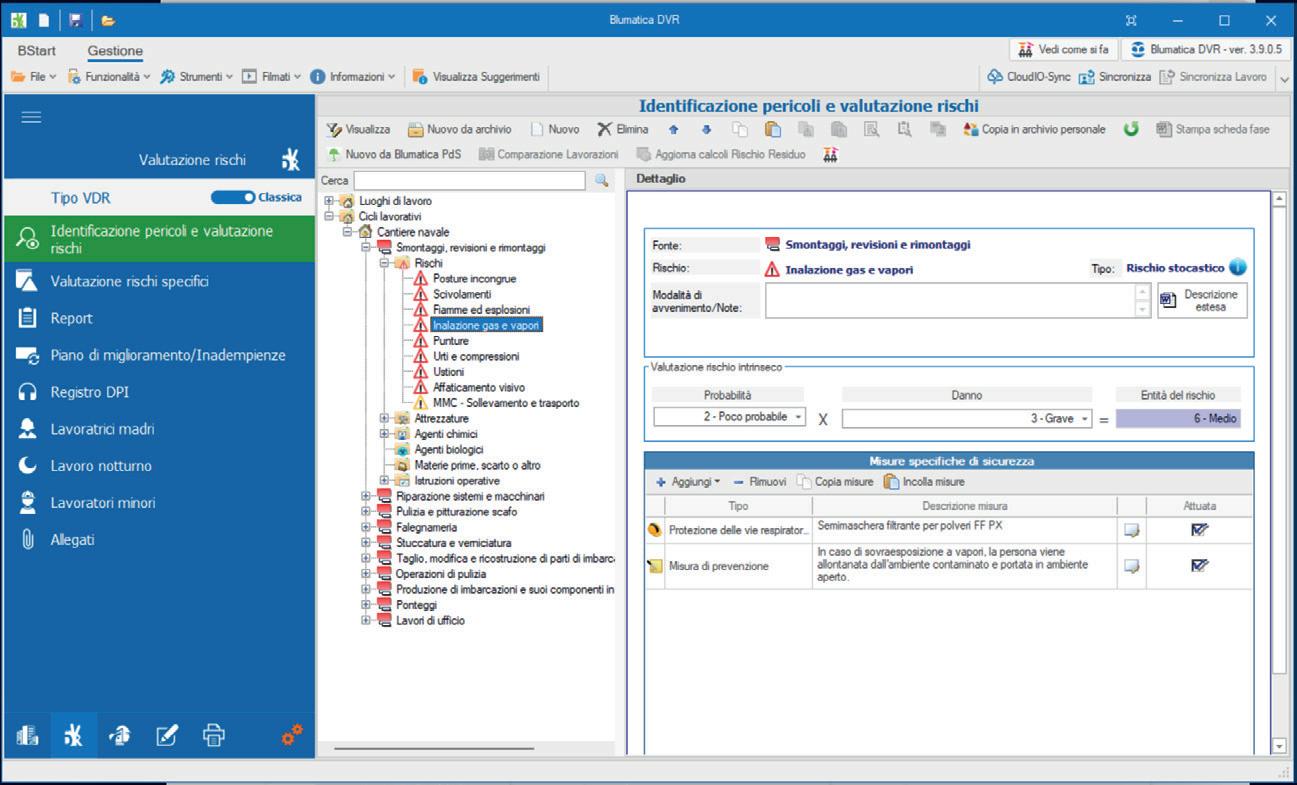Viewport: 1297px width, 785px height.
Task: Expand the Attrezzature tree node
Action: (385, 419)
